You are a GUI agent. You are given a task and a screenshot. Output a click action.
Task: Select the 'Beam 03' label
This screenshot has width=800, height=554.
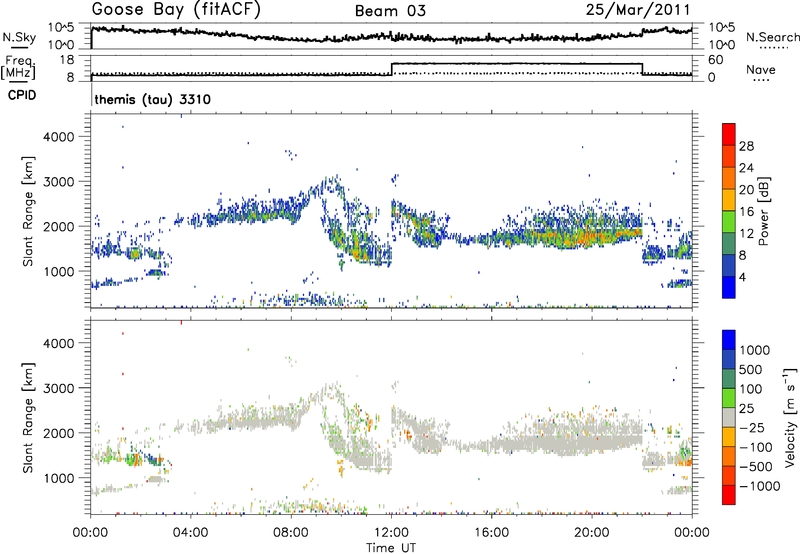pyautogui.click(x=390, y=11)
